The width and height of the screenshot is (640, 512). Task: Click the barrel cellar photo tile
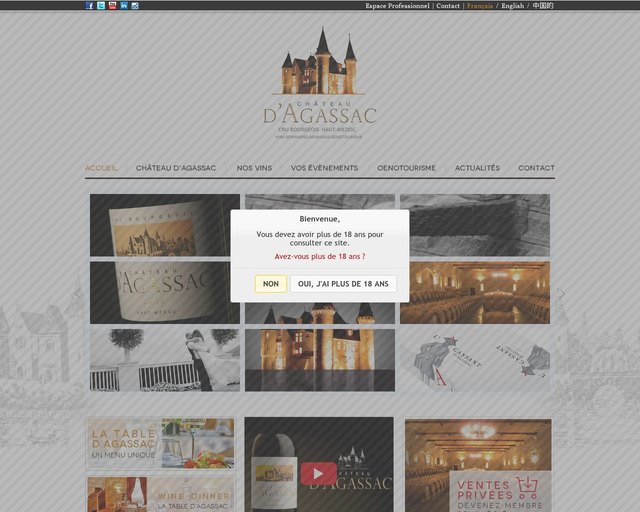click(475, 293)
